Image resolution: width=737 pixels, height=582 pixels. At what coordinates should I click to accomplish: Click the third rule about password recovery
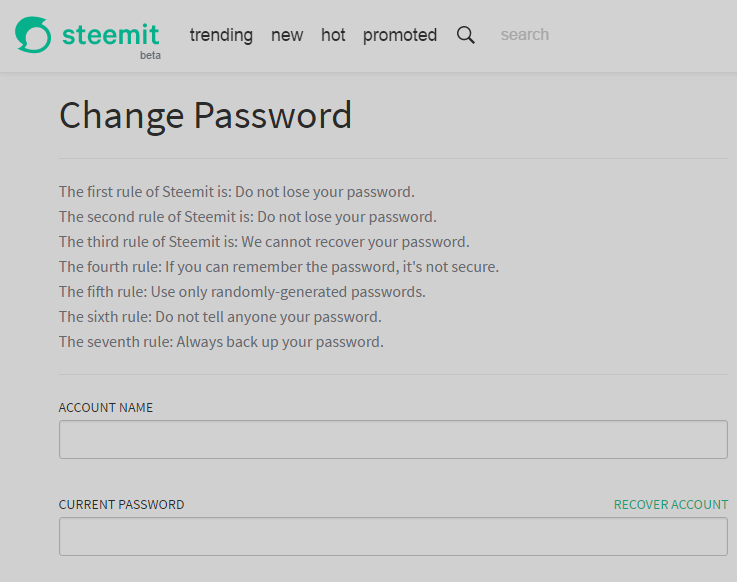(x=264, y=242)
